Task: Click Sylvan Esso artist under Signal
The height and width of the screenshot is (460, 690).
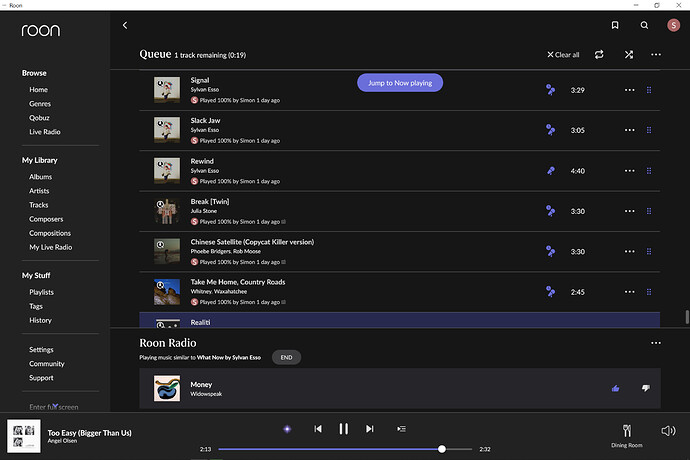Action: point(205,89)
